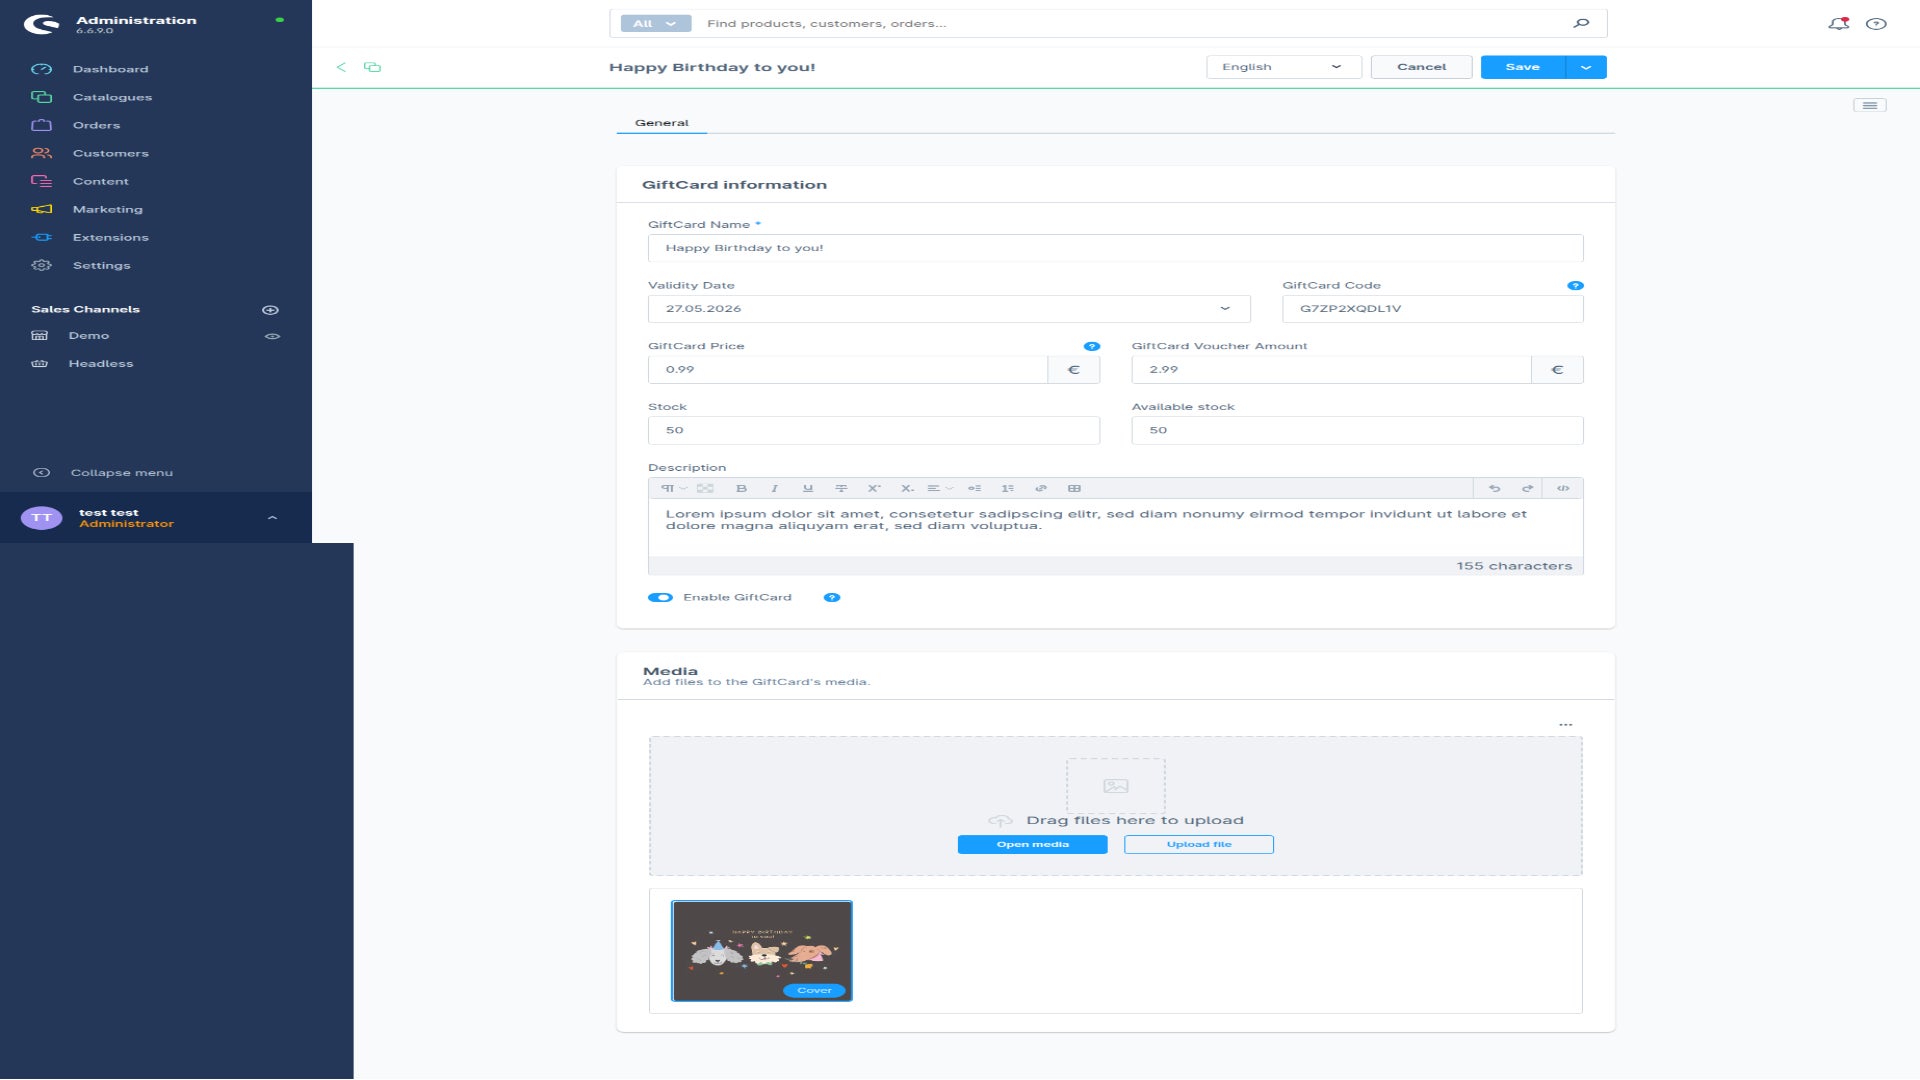Edit the GiftCard Voucher Amount value
Image resolution: width=1920 pixels, height=1080 pixels.
pyautogui.click(x=1331, y=370)
